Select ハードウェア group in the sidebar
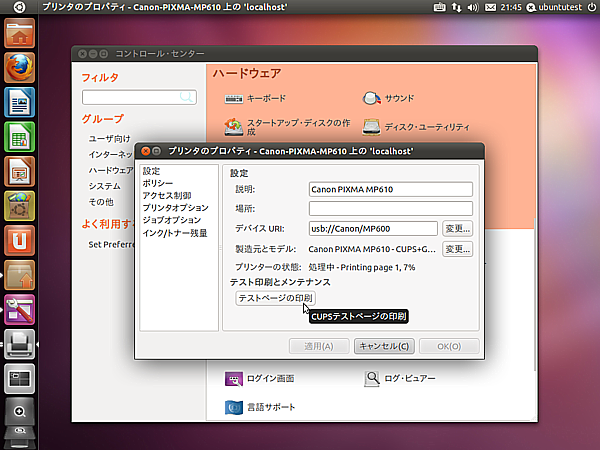The image size is (600, 450). point(110,171)
